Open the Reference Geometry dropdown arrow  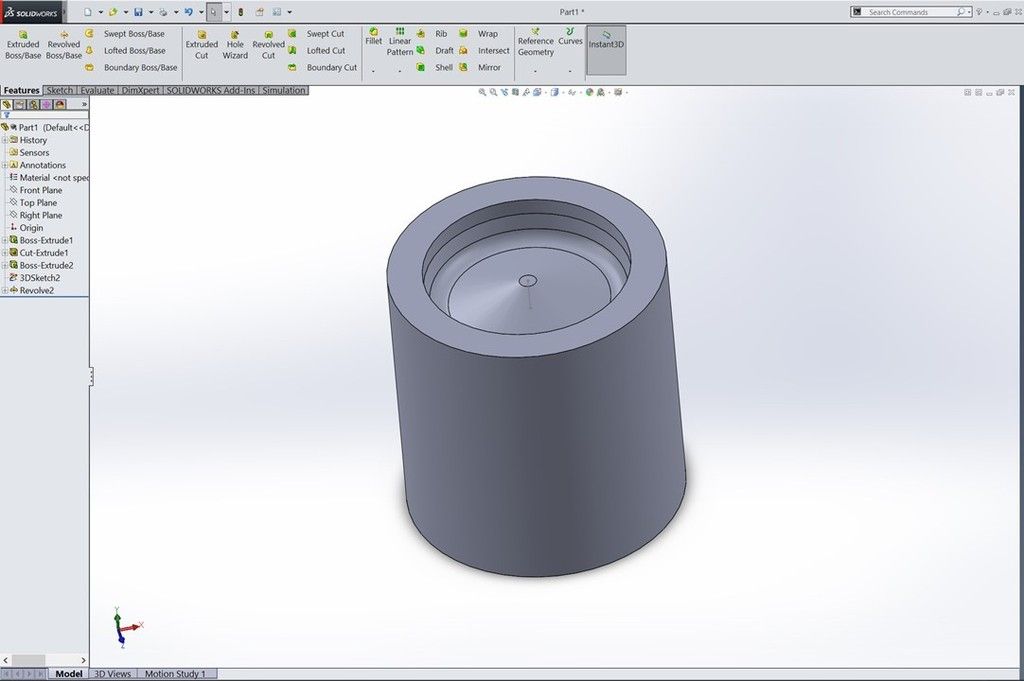[535, 71]
